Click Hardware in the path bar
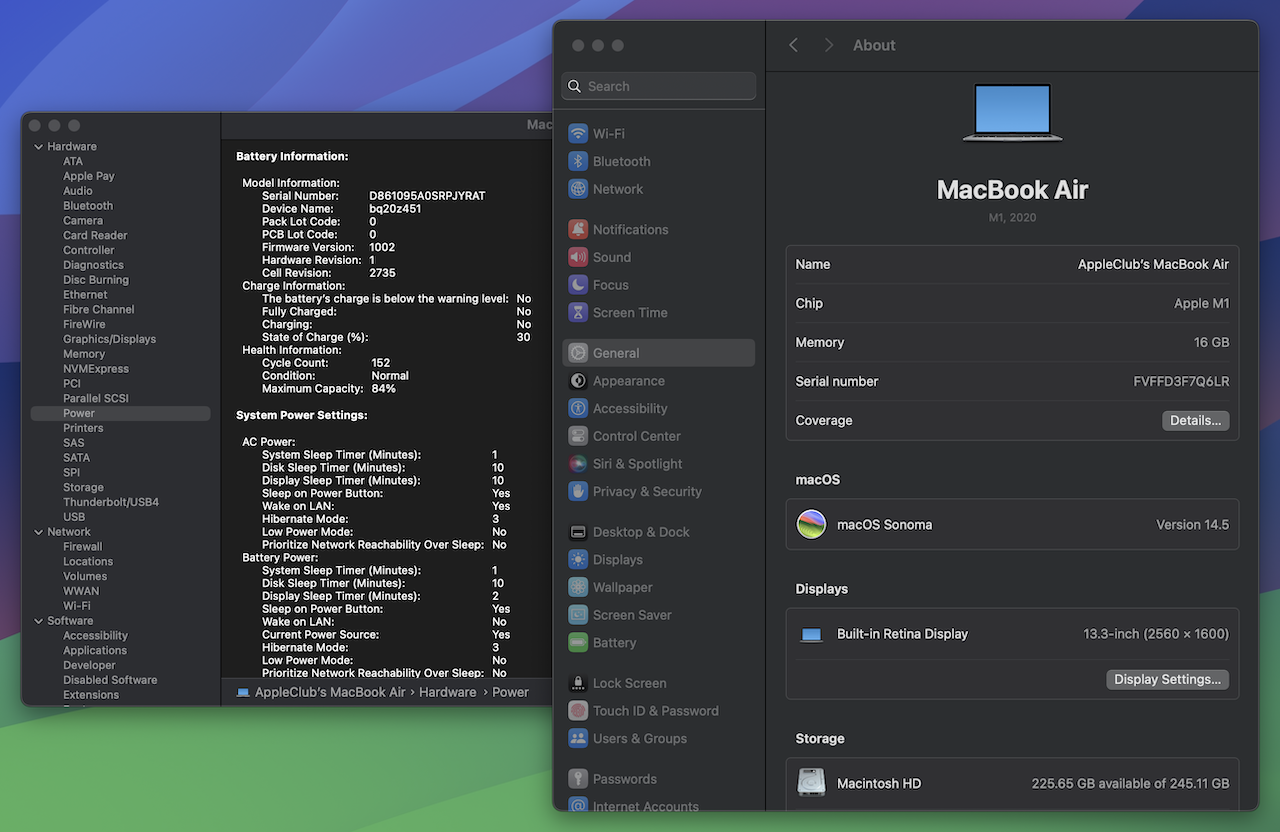1280x832 pixels. tap(448, 692)
